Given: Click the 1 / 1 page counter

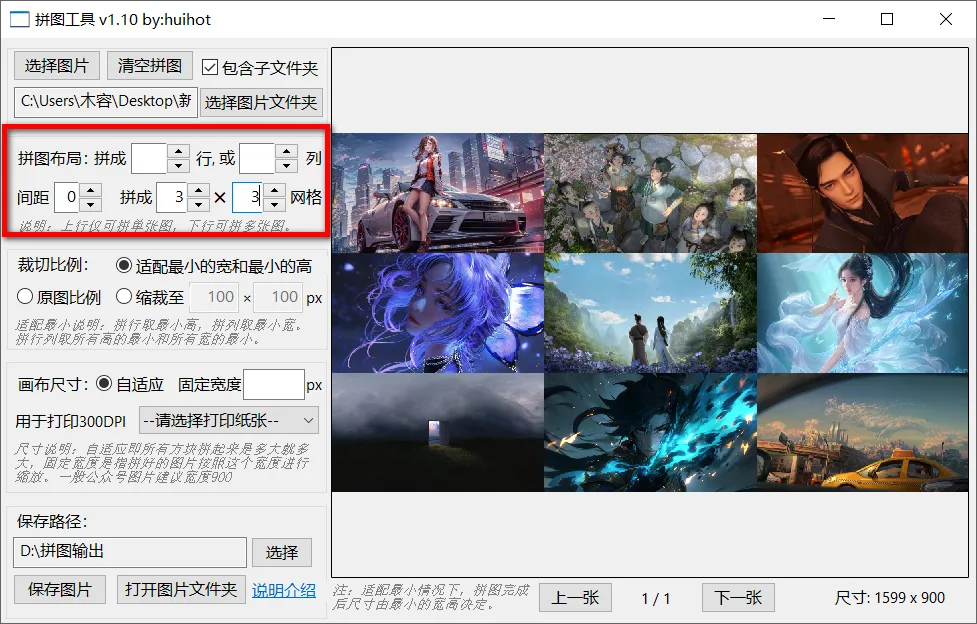Looking at the screenshot, I should [656, 599].
